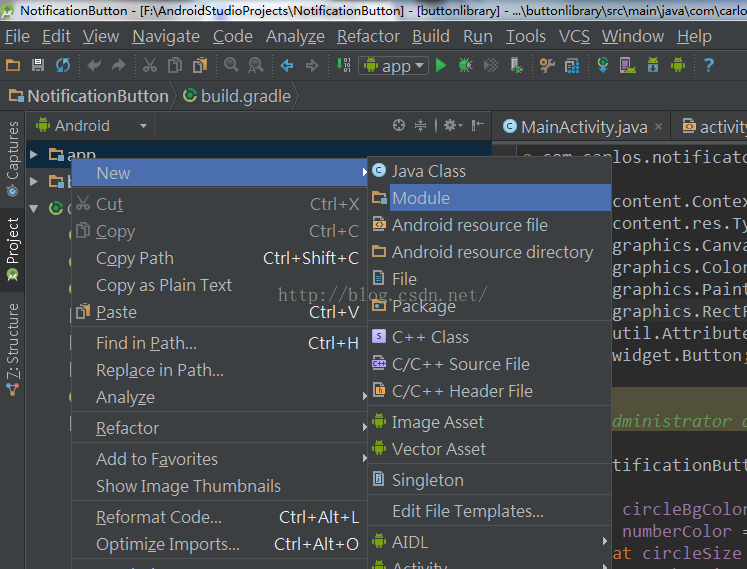Expand the Refactor submenu
747x569 pixels.
tap(364, 427)
